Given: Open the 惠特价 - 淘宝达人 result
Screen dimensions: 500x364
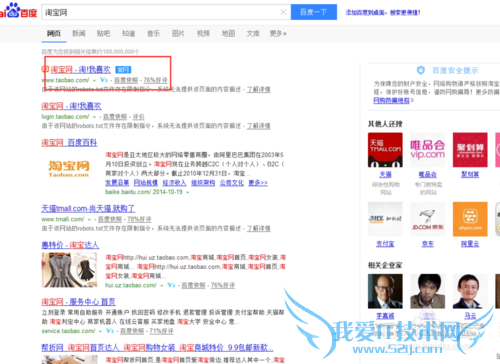Looking at the screenshot, I should click(x=70, y=245).
